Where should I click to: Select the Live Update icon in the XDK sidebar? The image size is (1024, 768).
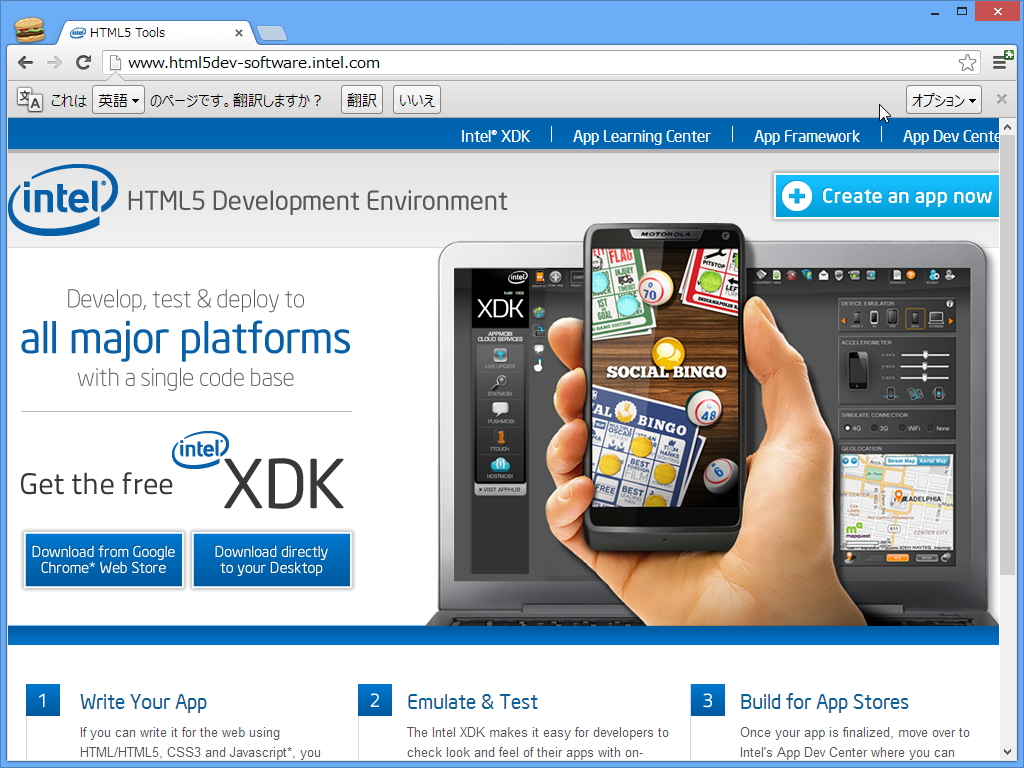(500, 354)
